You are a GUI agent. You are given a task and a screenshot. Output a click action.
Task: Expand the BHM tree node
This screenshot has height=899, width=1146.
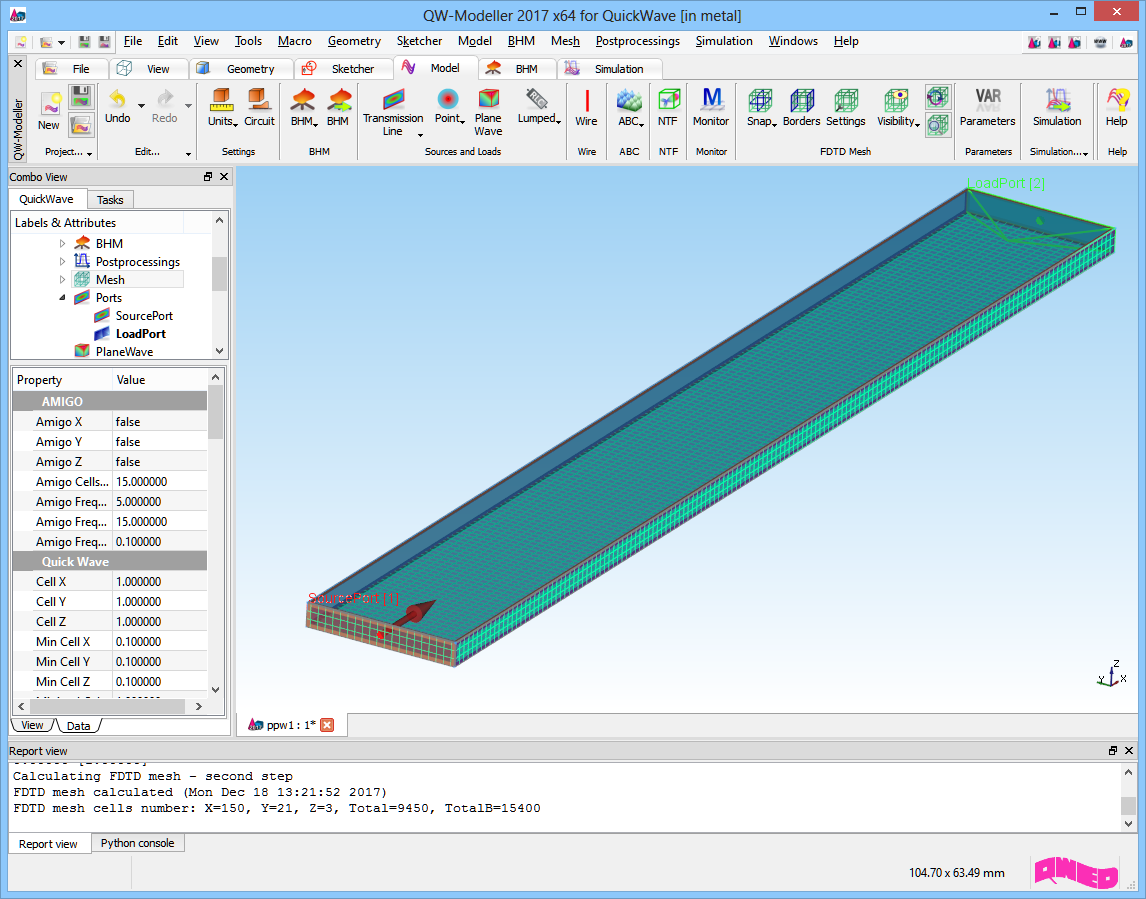point(62,243)
